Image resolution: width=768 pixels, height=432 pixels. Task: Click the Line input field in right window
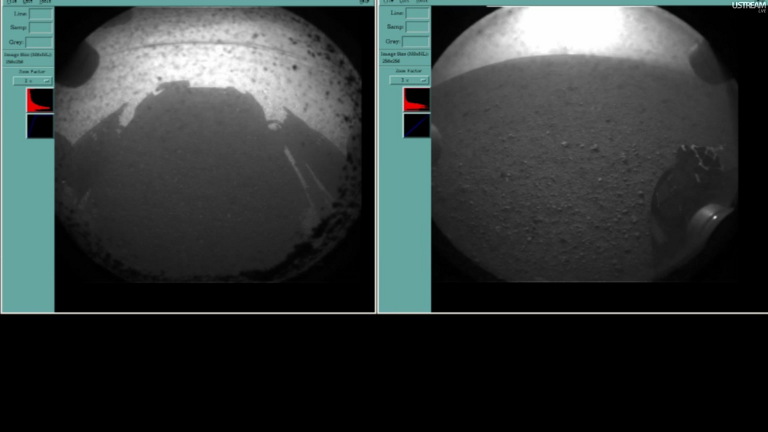[417, 14]
